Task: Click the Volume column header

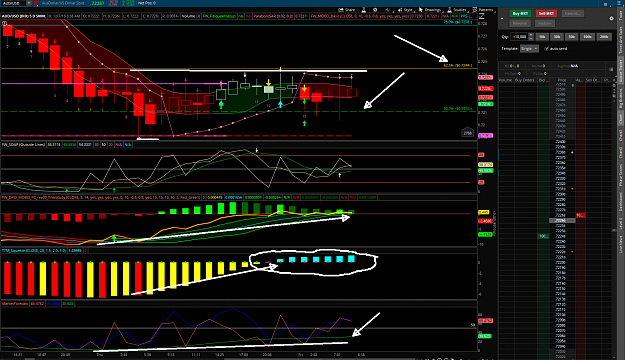Action: tap(506, 80)
